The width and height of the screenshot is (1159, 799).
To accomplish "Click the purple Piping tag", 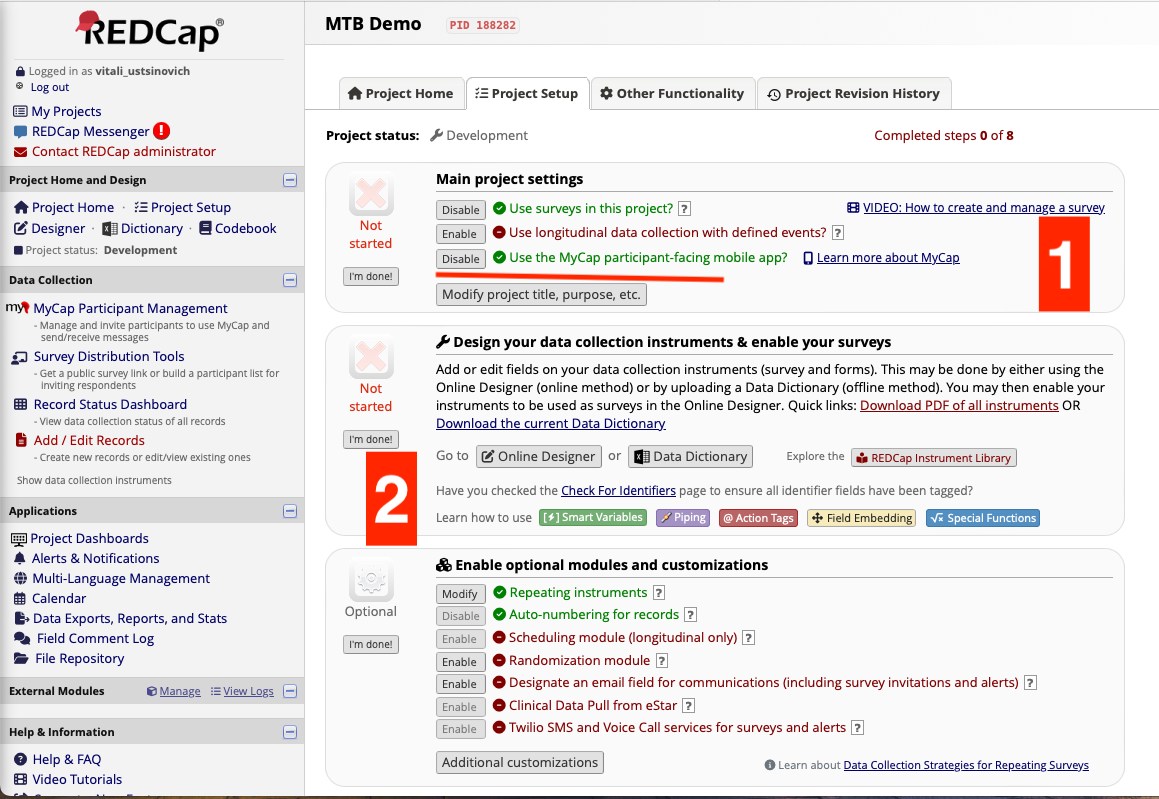I will [683, 517].
